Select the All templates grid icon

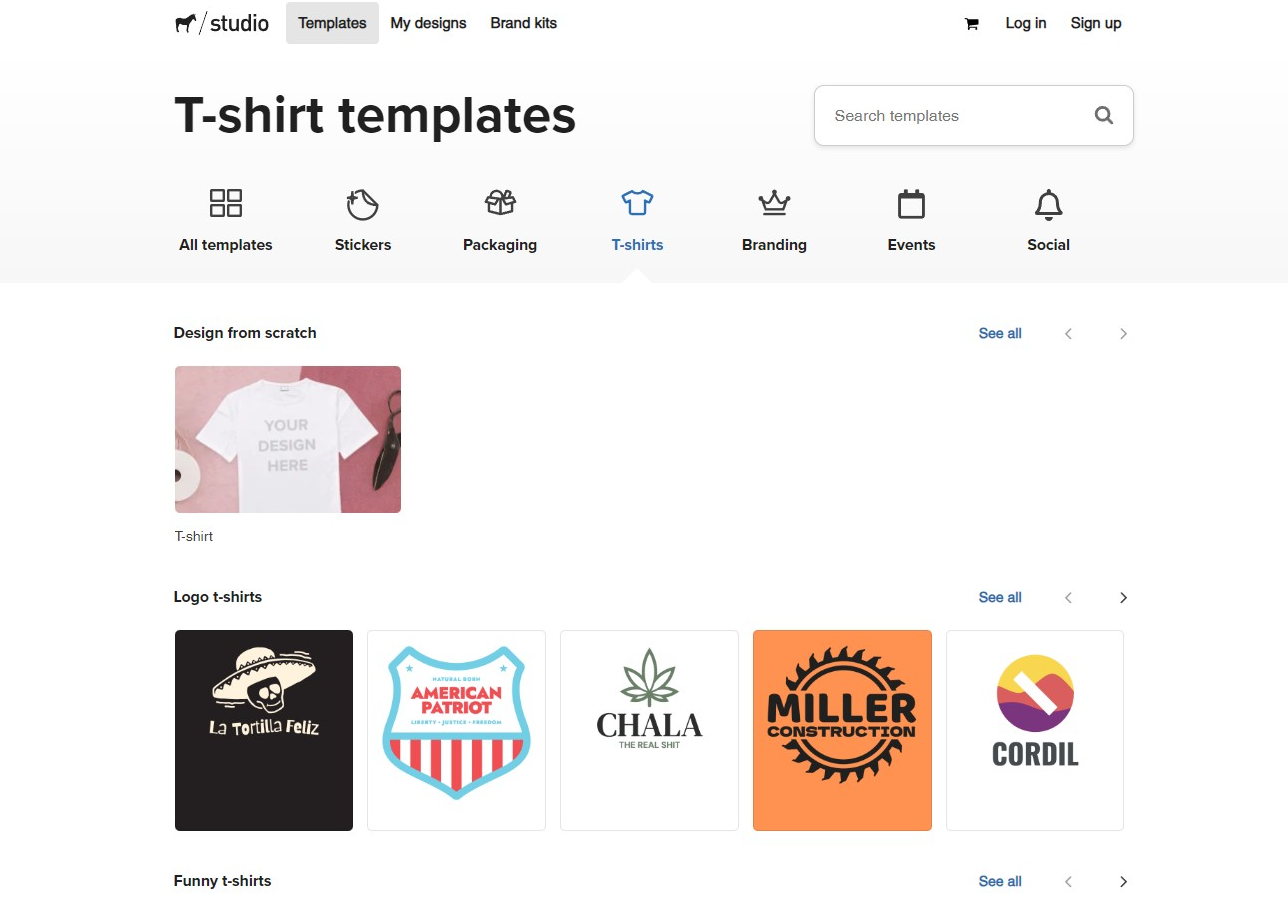click(x=225, y=202)
